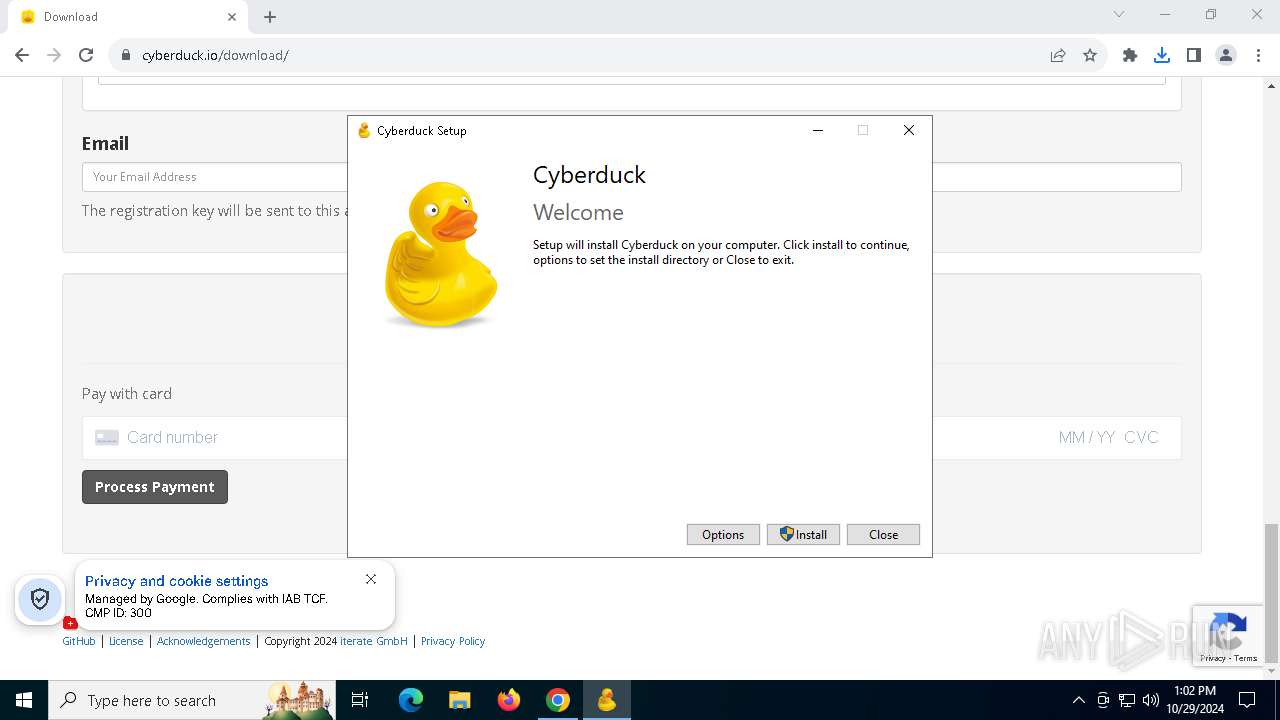The image size is (1280, 720).
Task: Share this page icon in address bar
Action: click(1058, 55)
